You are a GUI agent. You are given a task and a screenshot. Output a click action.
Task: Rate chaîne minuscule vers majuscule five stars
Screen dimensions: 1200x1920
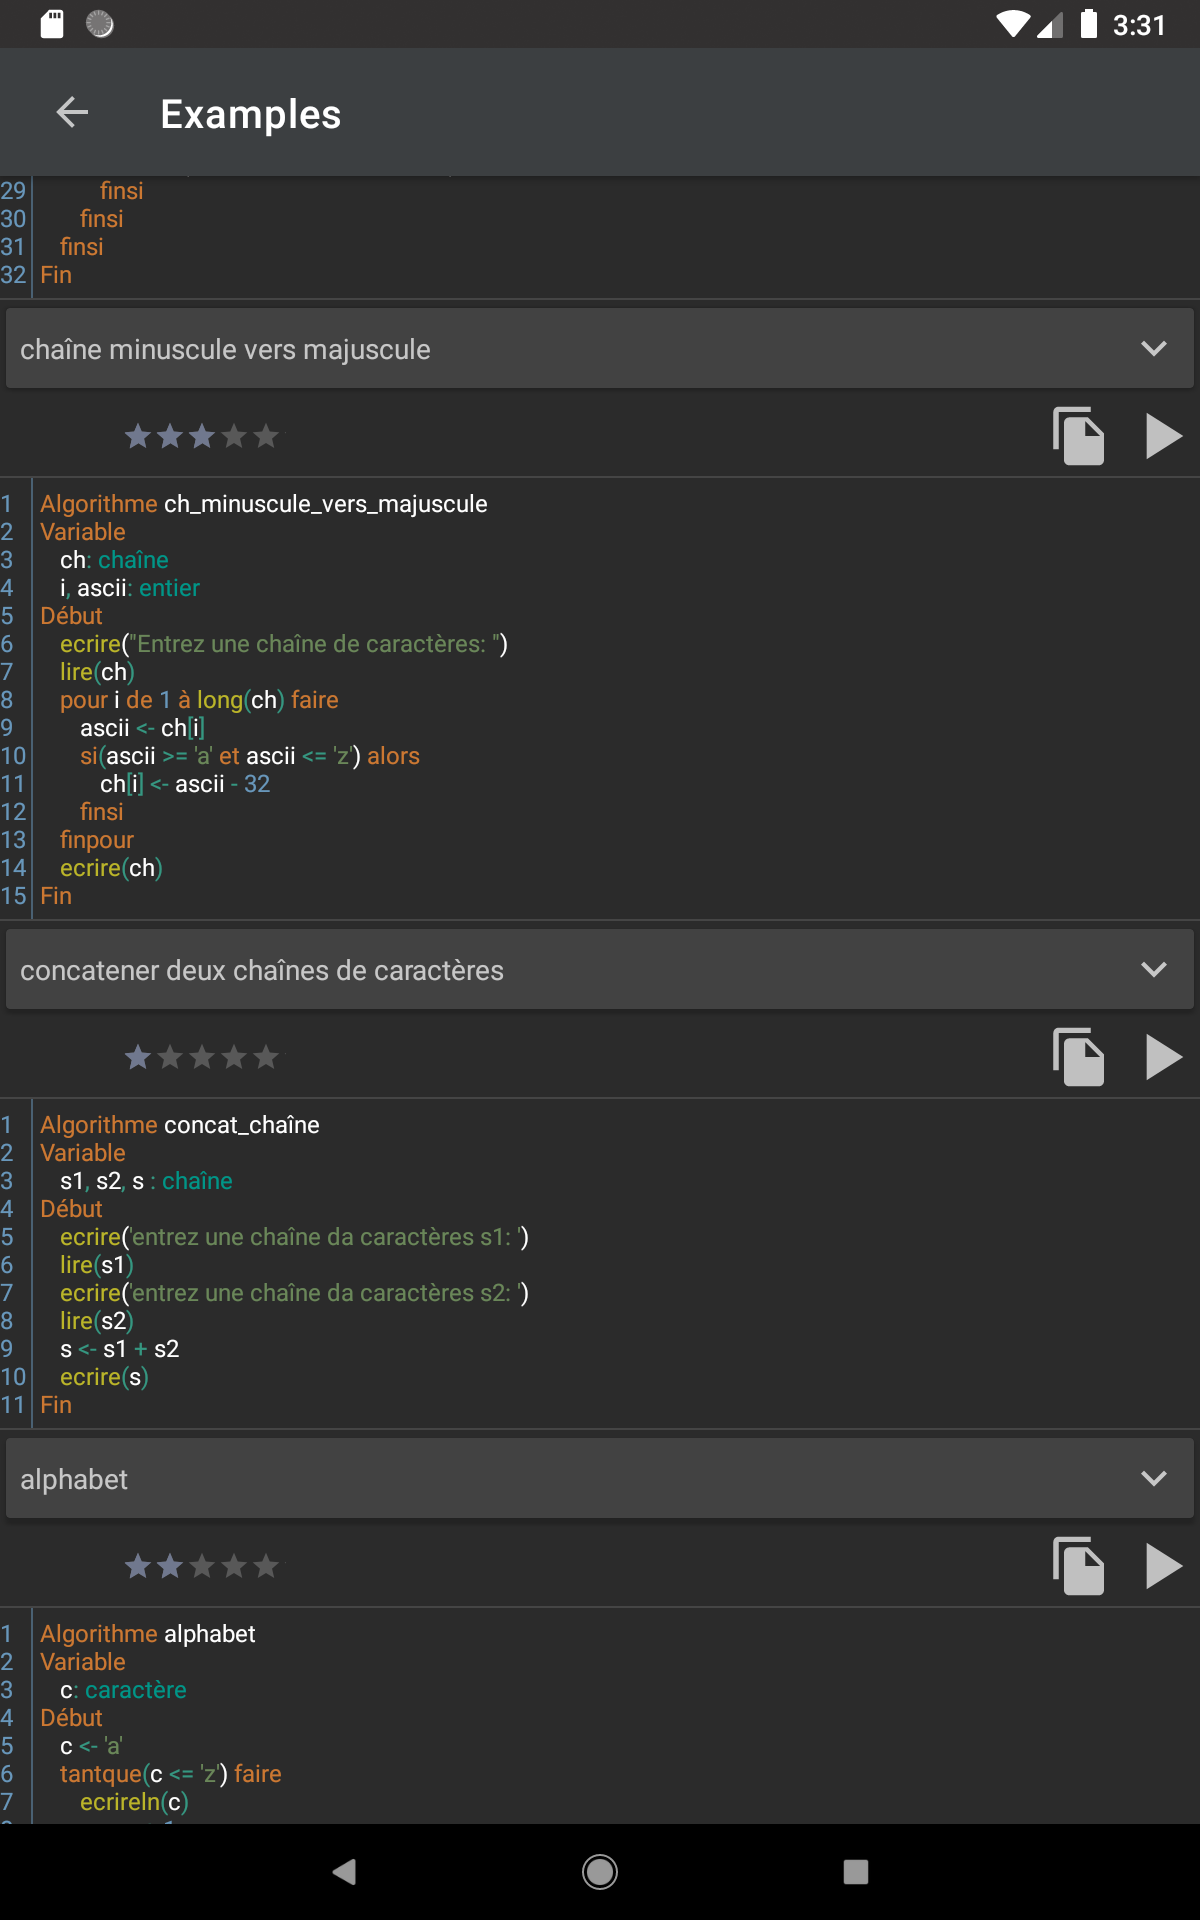click(x=266, y=436)
